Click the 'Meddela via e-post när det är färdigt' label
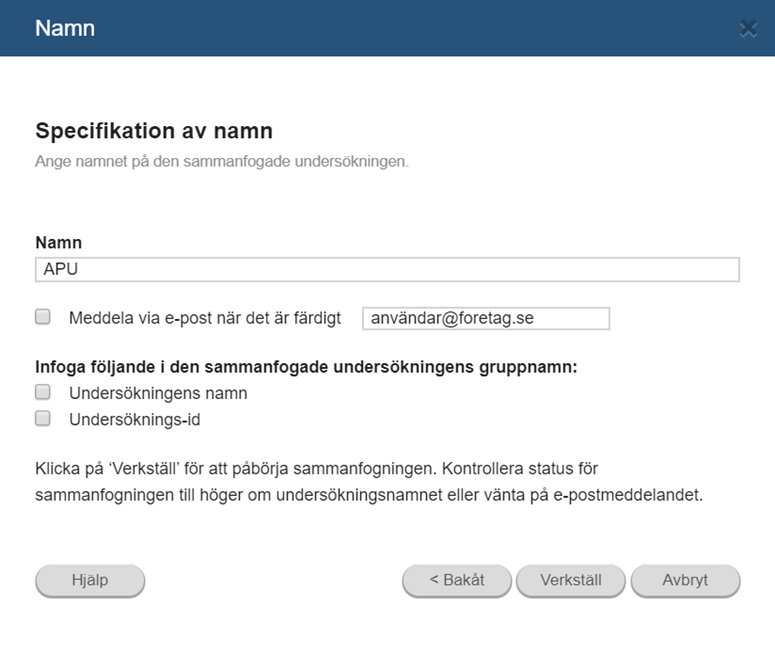 (x=205, y=318)
